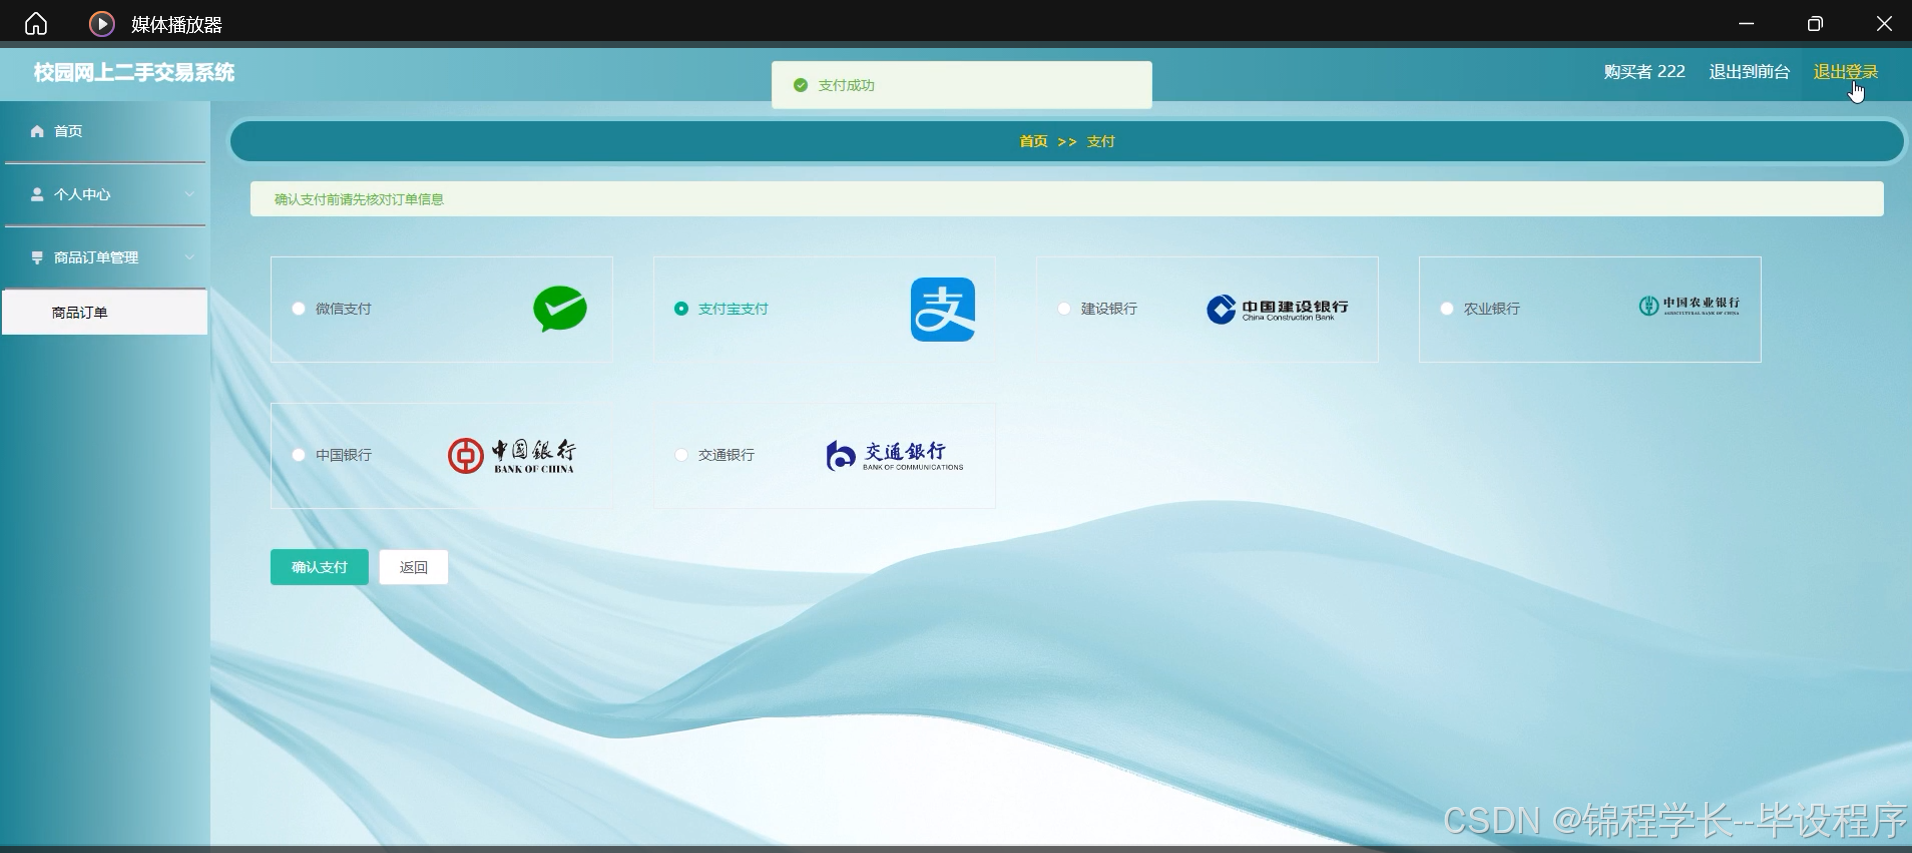The image size is (1912, 853).
Task: Click the green check icon in 支付成功 message
Action: [800, 85]
